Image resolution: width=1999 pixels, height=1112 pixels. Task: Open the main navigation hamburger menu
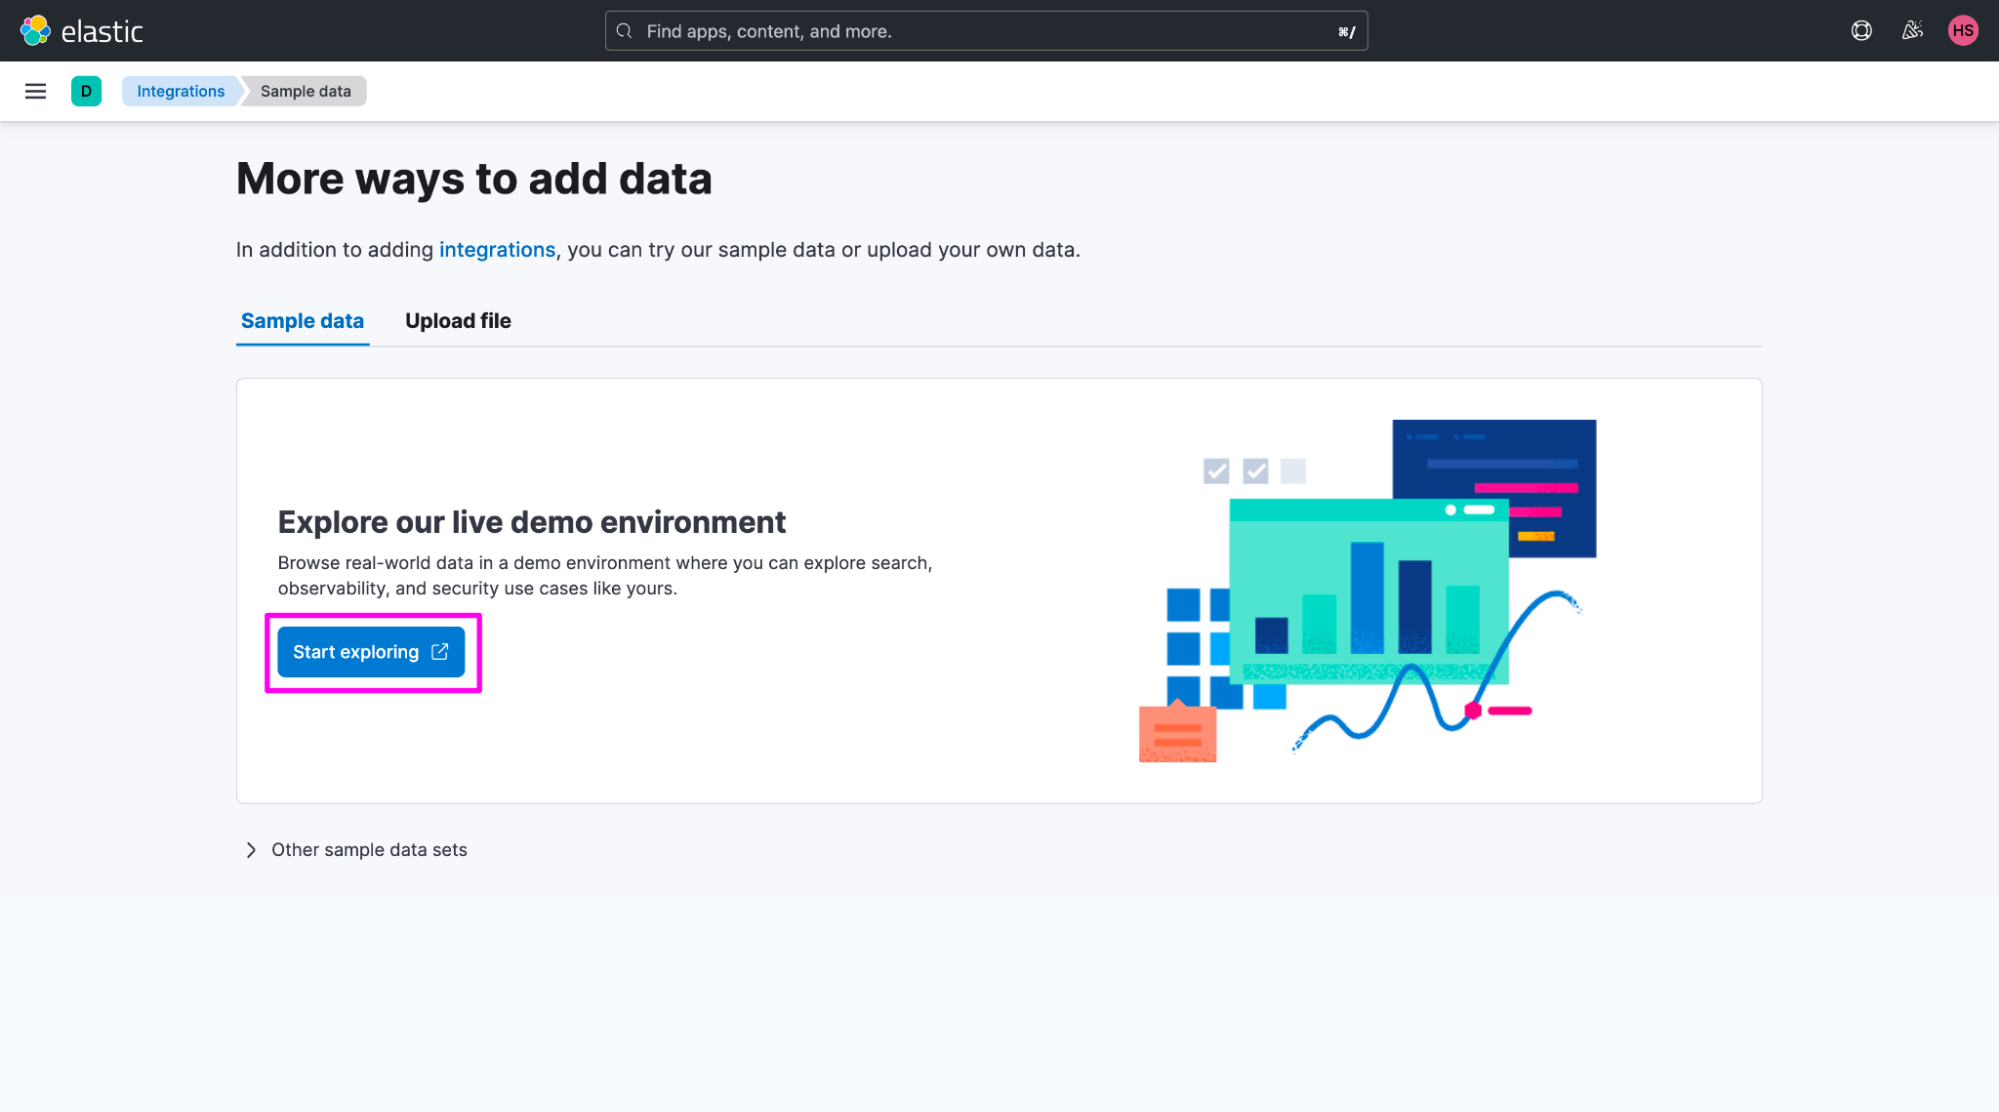36,90
